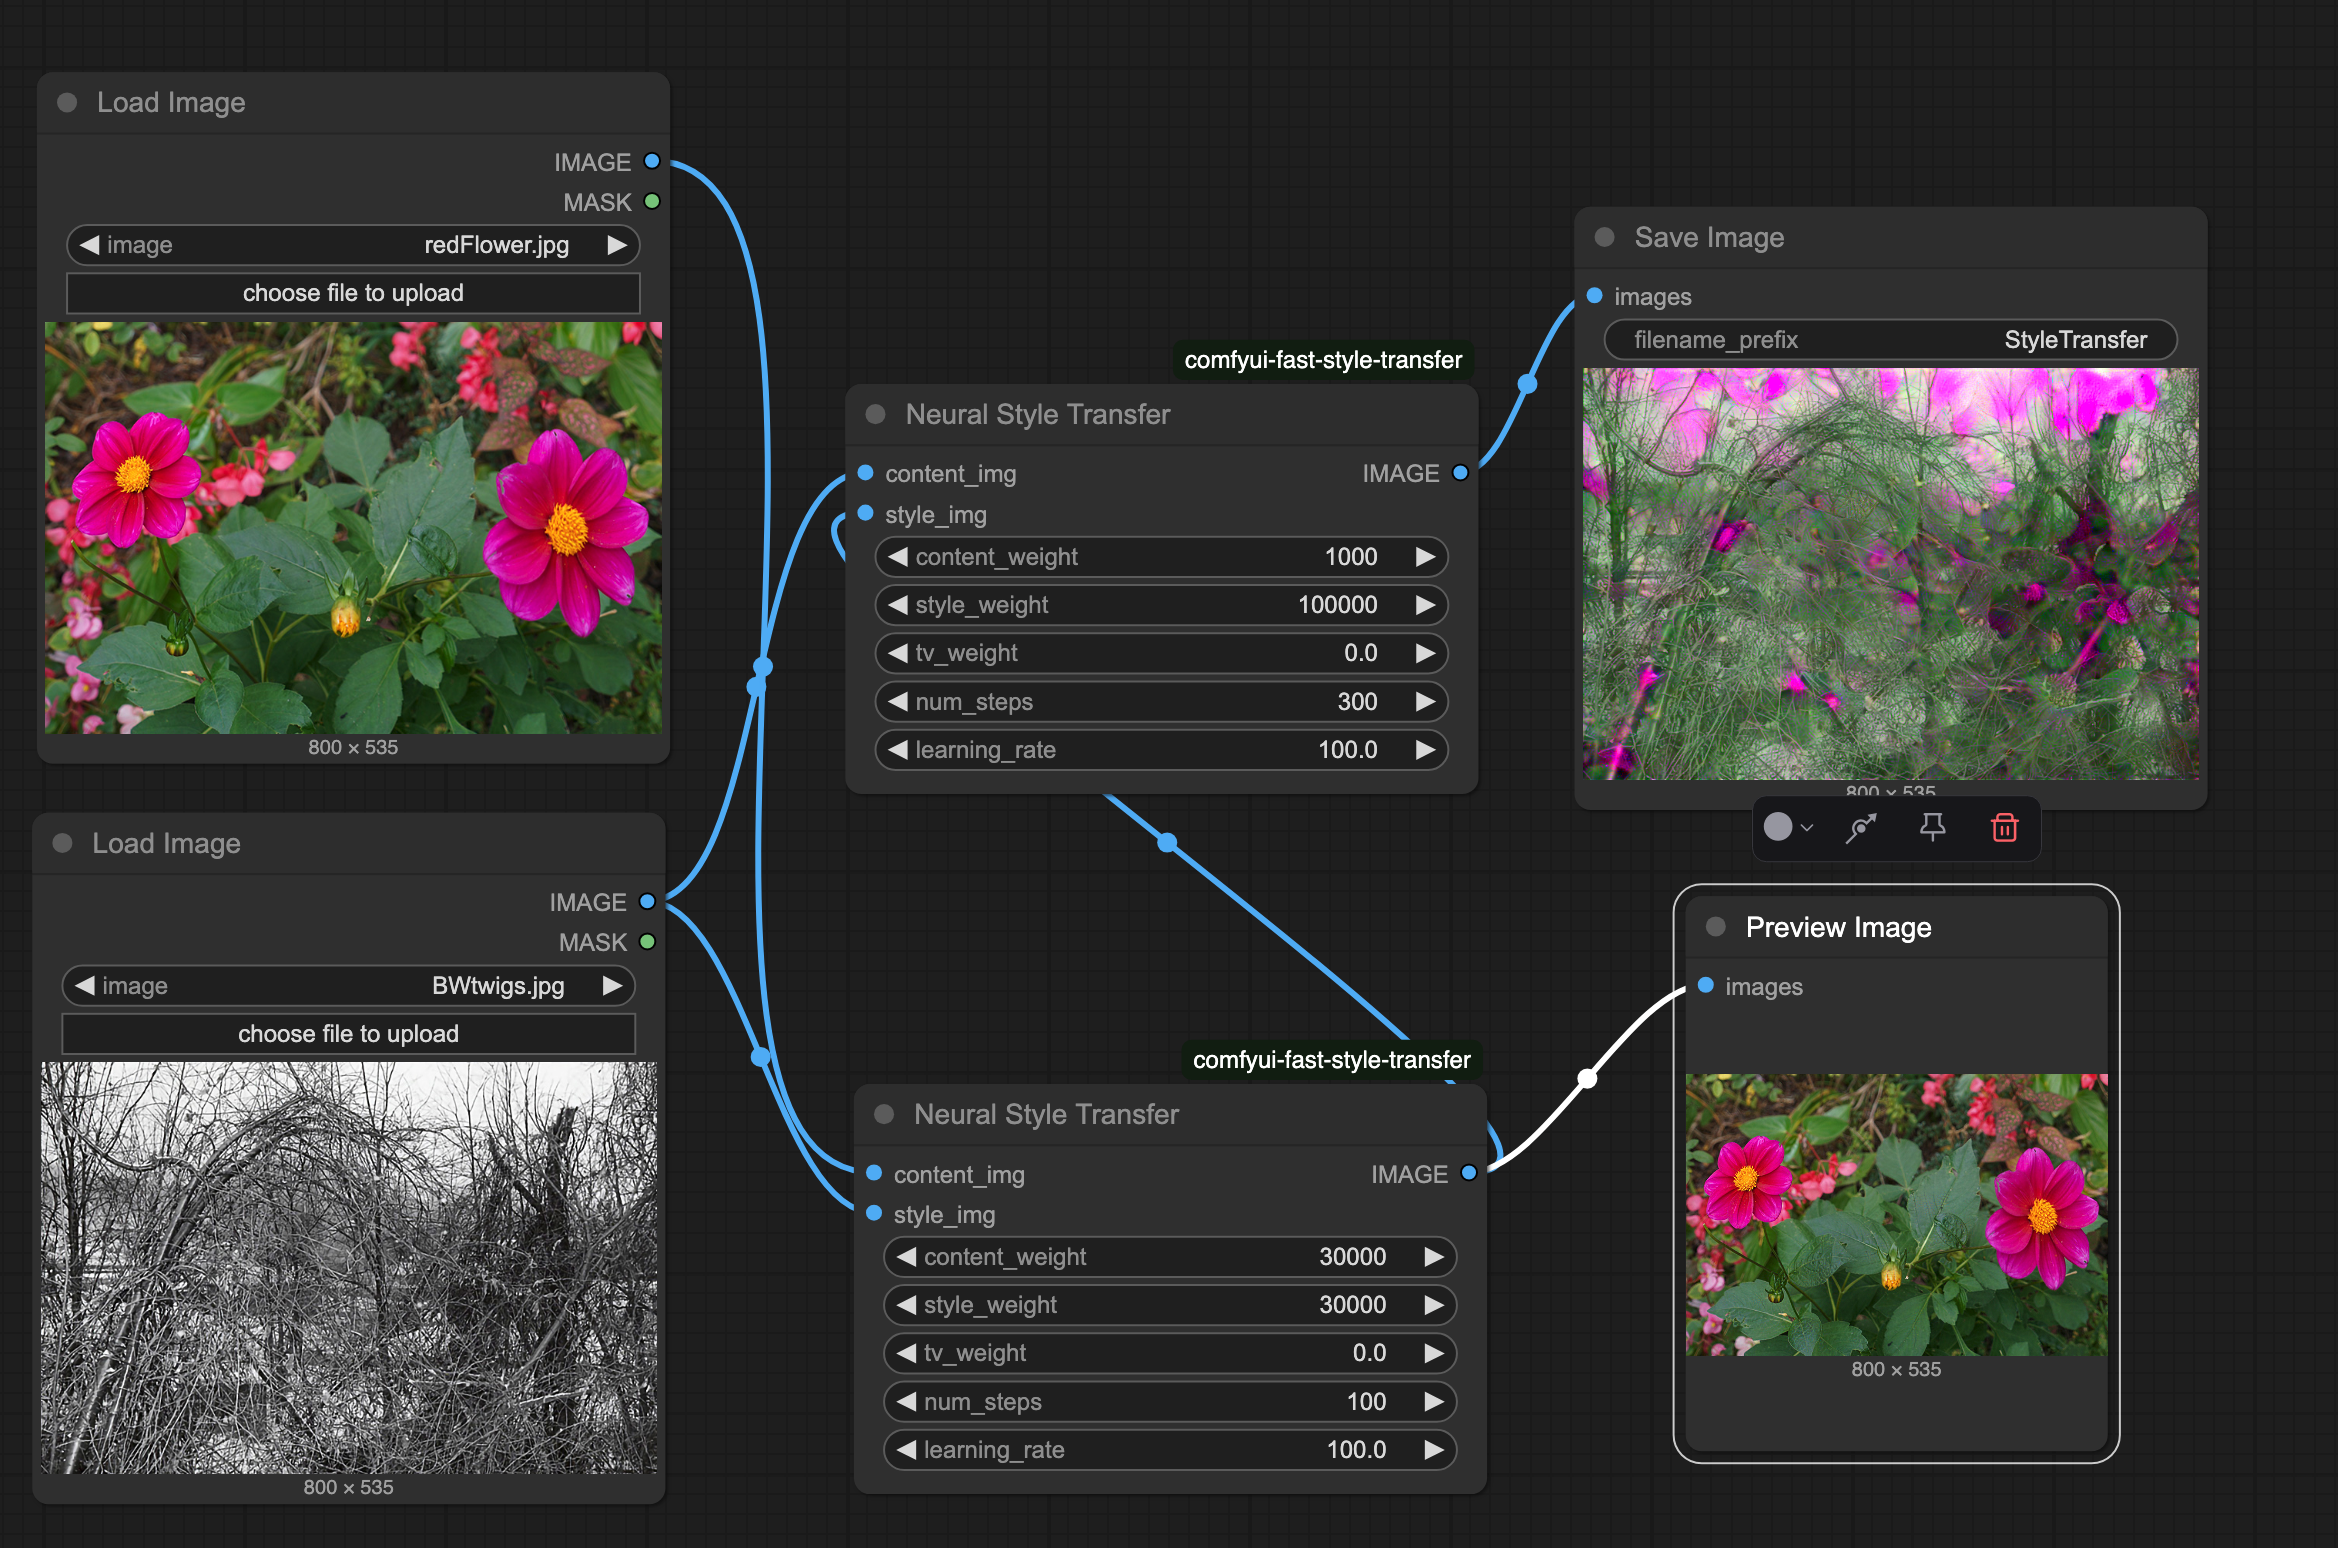The image size is (2338, 1548).
Task: Open the node color picker circle
Action: tap(1779, 827)
